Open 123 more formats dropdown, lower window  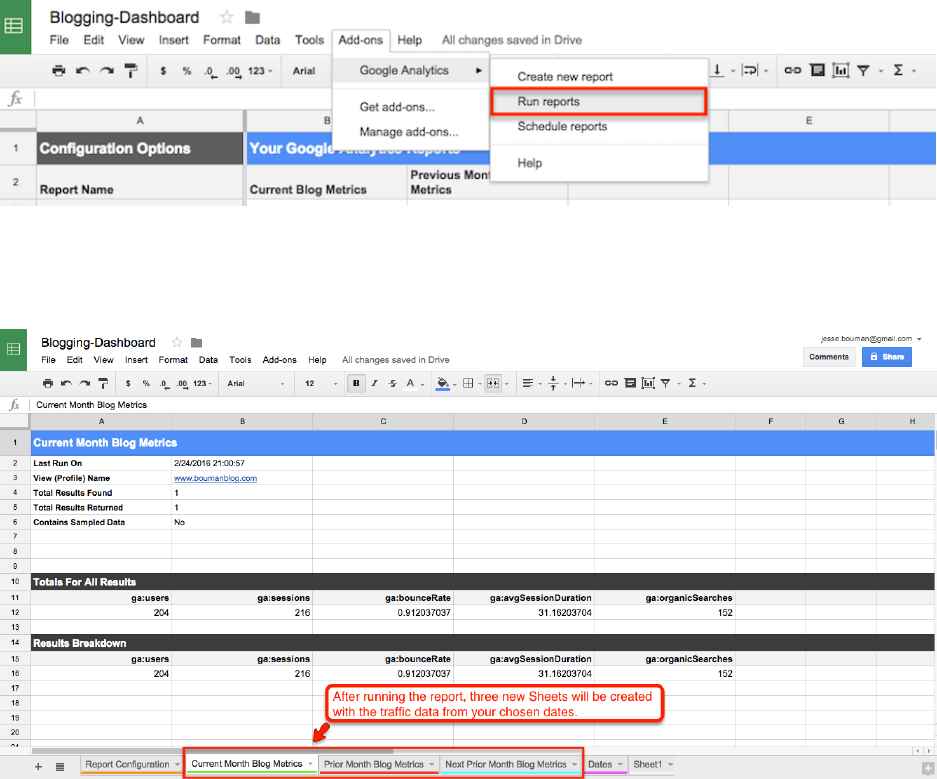pyautogui.click(x=203, y=384)
